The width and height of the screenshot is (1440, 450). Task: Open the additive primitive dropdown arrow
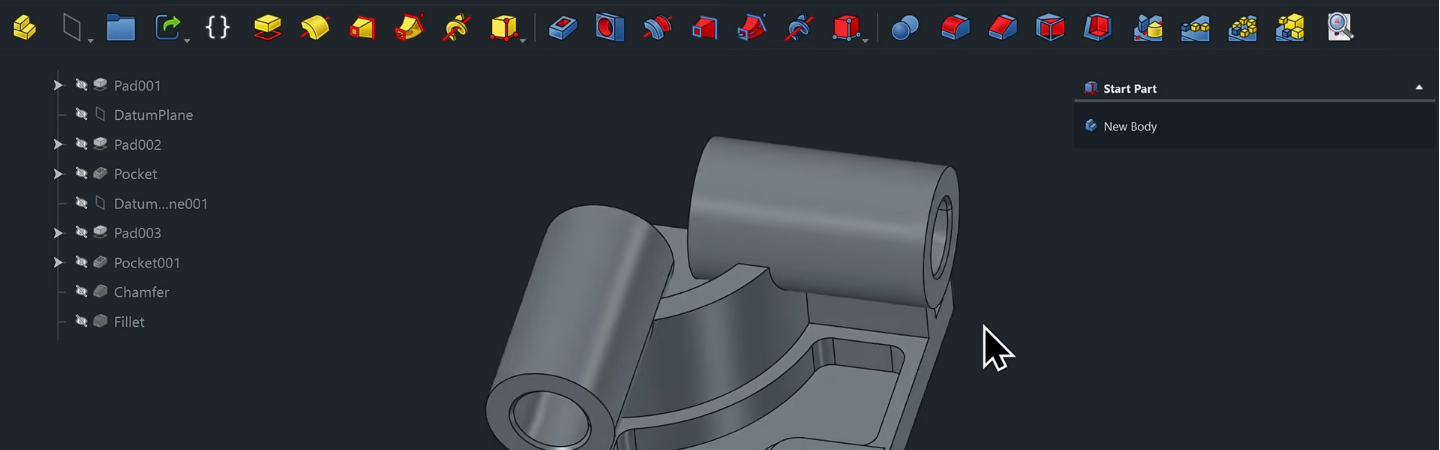(523, 40)
